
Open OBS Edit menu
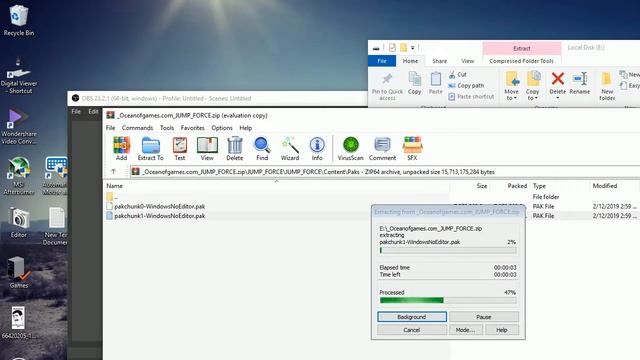coord(93,111)
